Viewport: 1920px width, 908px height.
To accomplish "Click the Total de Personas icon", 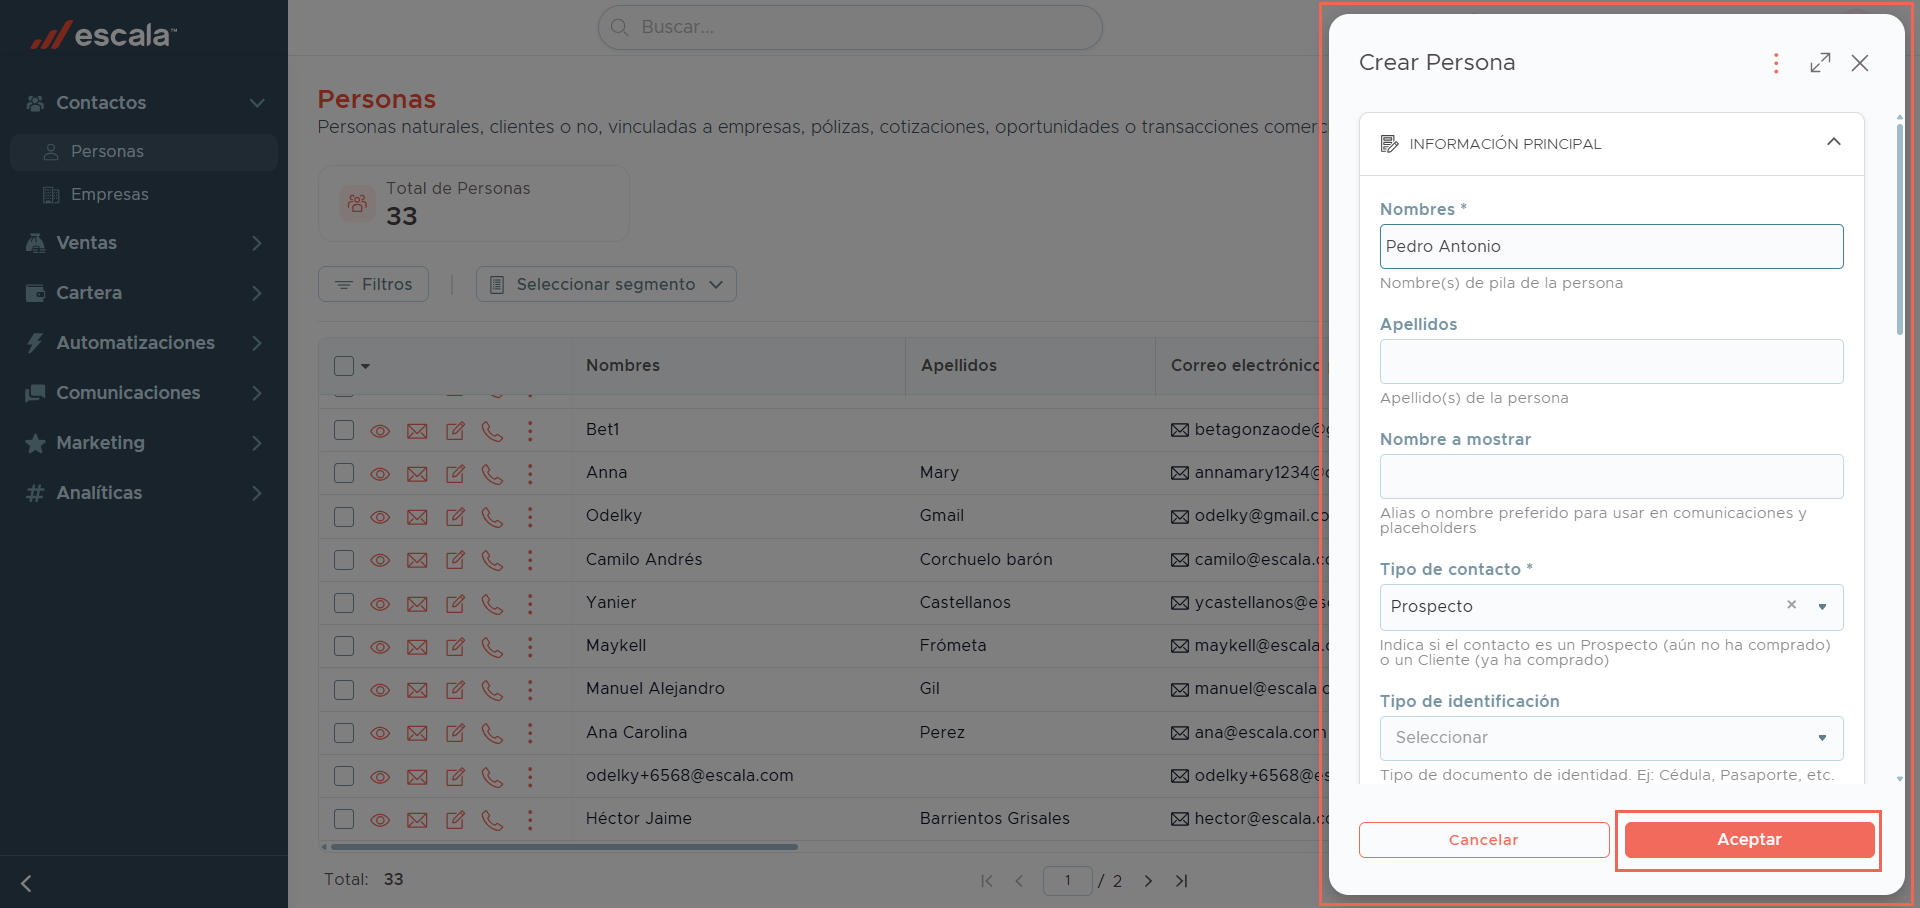I will [x=357, y=203].
